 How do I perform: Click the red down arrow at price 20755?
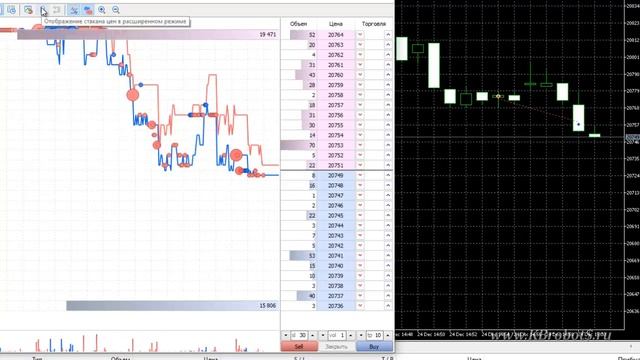(x=360, y=125)
